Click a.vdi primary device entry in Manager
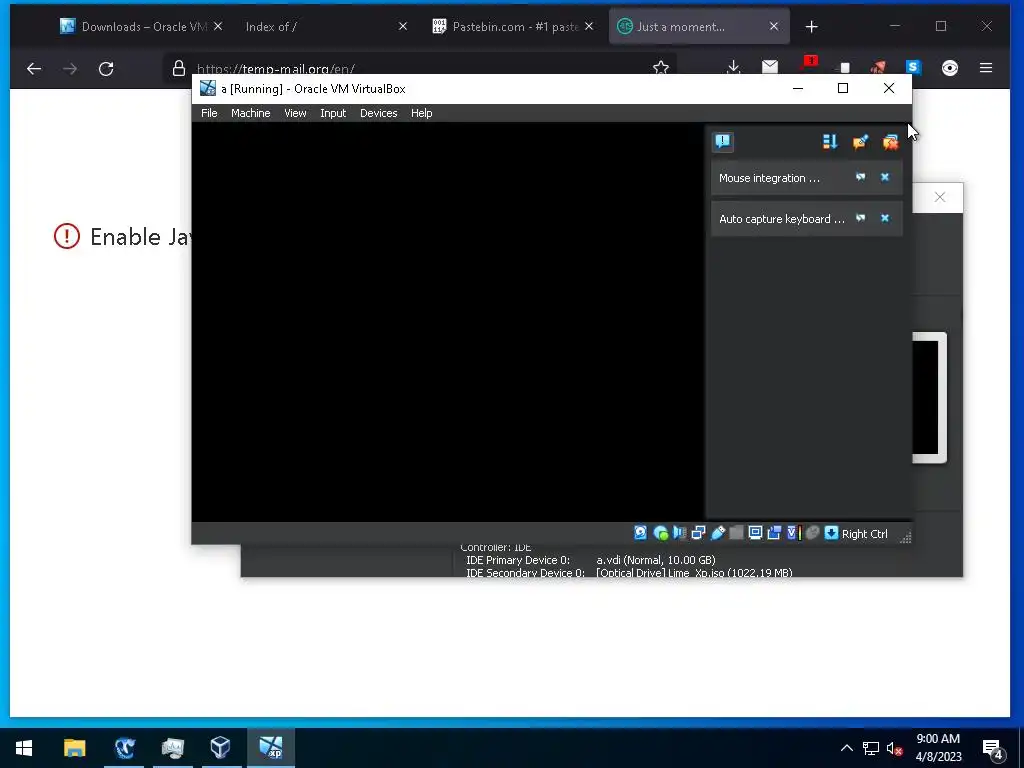 (656, 560)
